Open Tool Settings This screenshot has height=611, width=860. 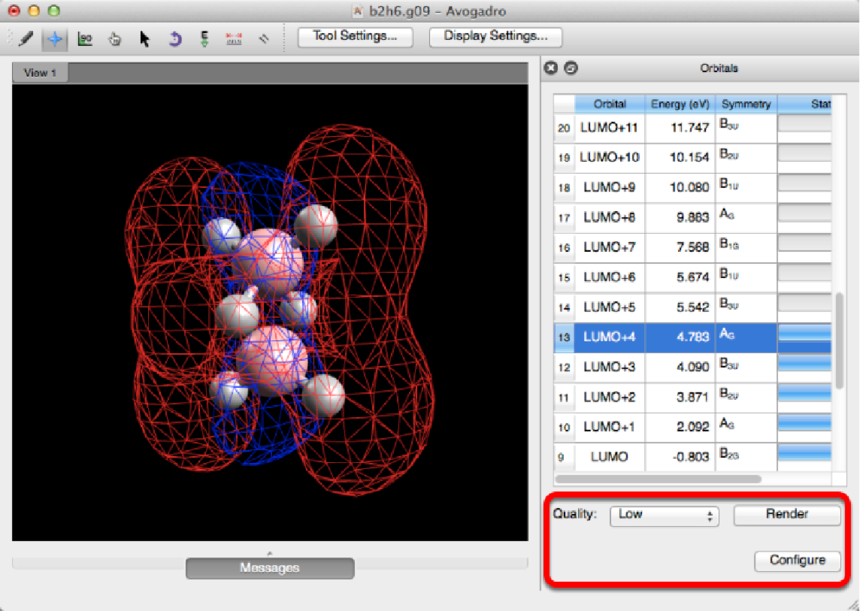[x=355, y=37]
